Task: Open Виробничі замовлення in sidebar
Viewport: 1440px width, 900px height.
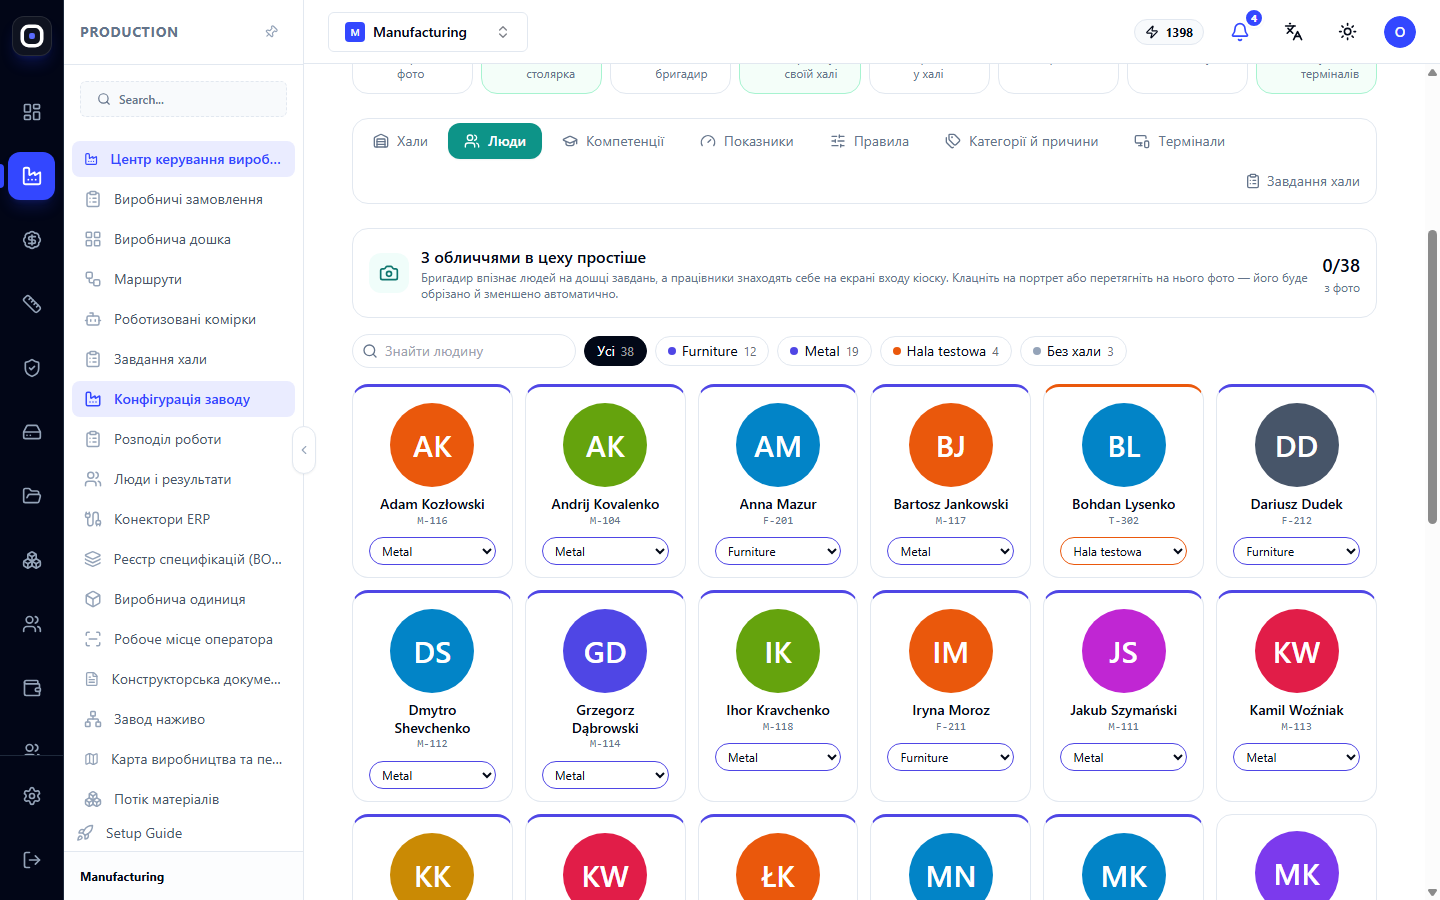Action: 183,199
